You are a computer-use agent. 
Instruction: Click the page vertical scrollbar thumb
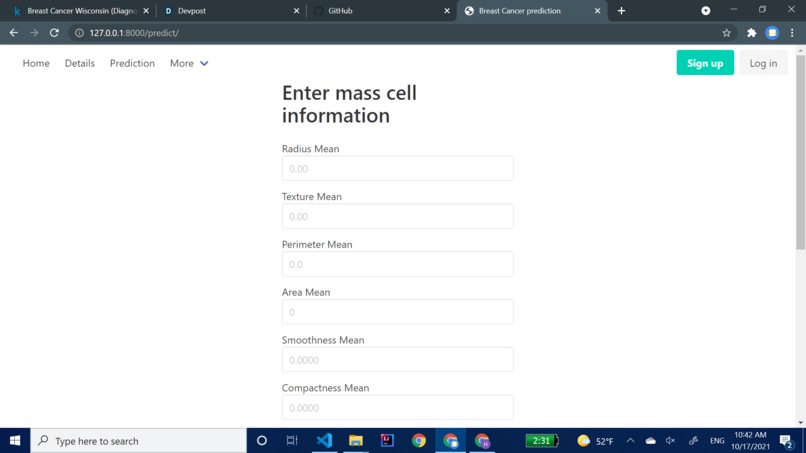point(800,152)
